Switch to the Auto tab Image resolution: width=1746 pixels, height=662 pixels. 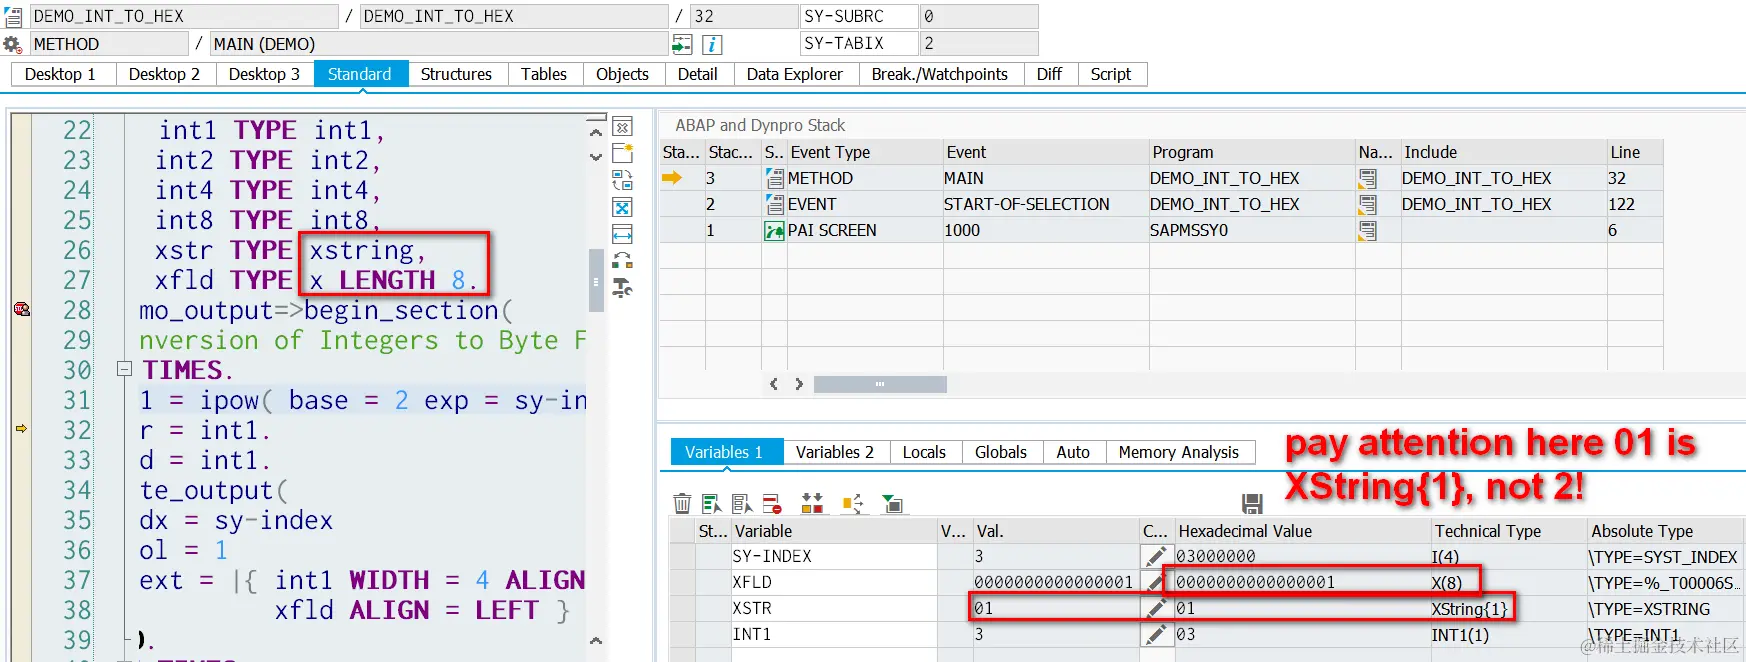tap(1073, 452)
